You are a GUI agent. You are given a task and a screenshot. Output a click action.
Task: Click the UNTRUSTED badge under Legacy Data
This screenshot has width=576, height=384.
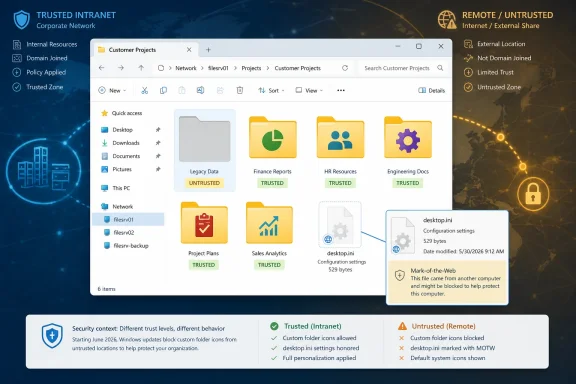tap(204, 183)
